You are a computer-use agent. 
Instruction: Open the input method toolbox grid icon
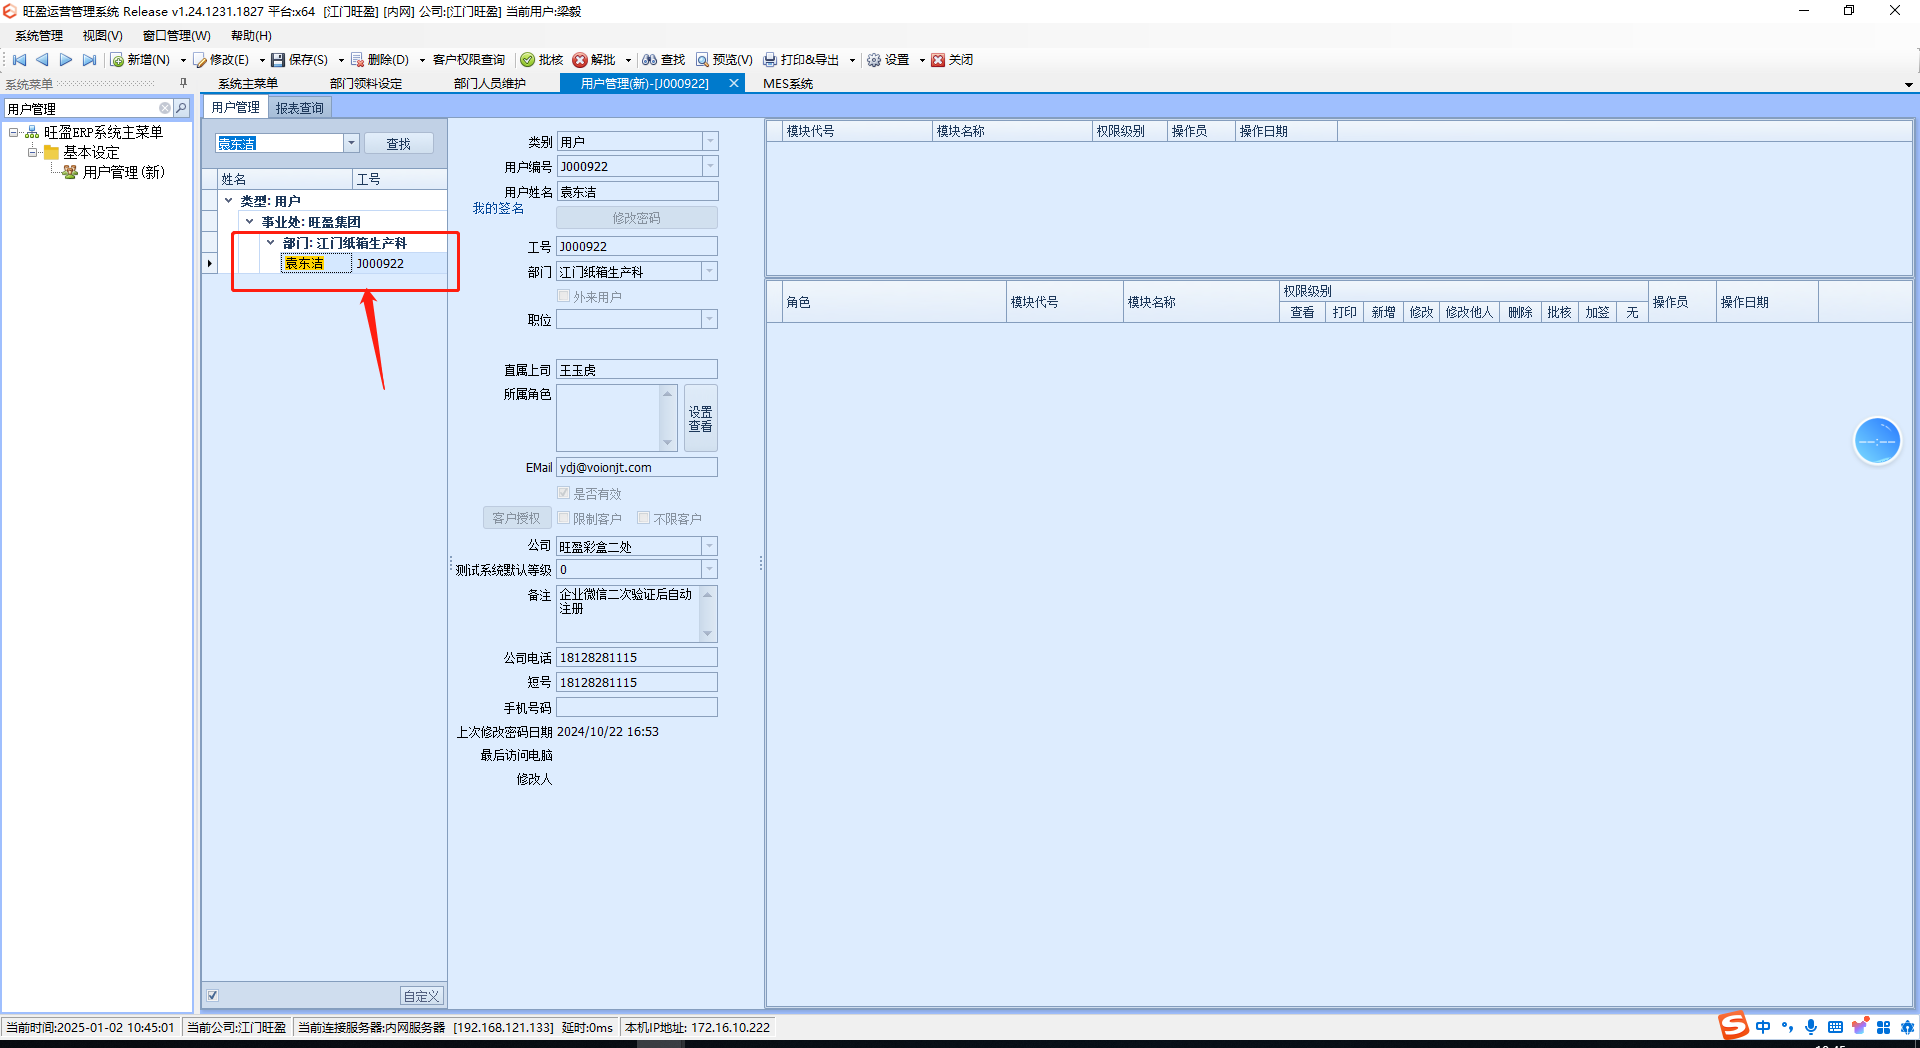tap(1883, 1027)
